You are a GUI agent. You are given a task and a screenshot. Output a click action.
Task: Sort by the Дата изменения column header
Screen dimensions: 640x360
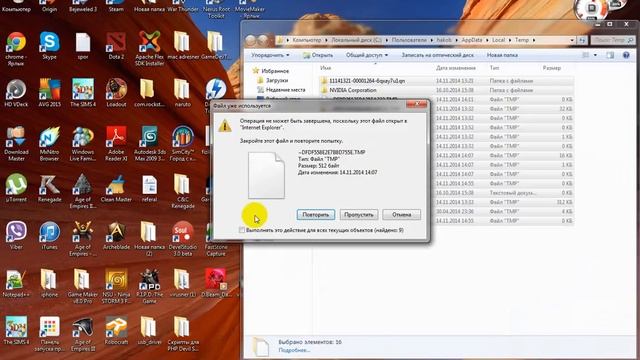click(456, 68)
